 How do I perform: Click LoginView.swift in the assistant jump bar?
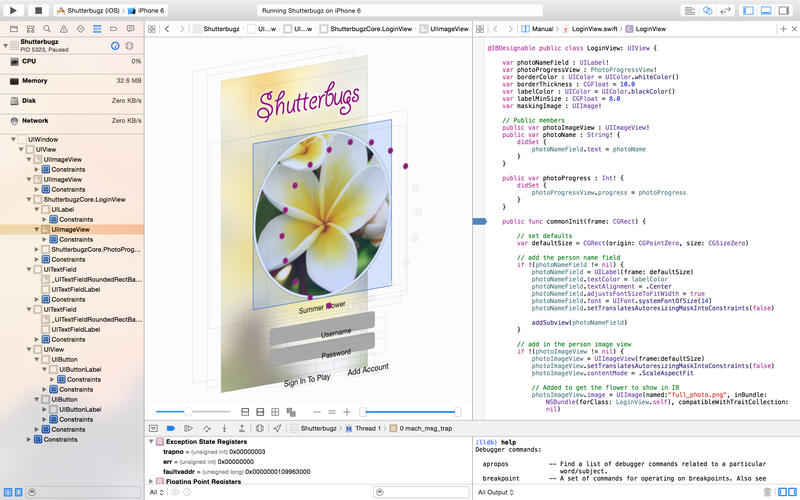click(596, 30)
